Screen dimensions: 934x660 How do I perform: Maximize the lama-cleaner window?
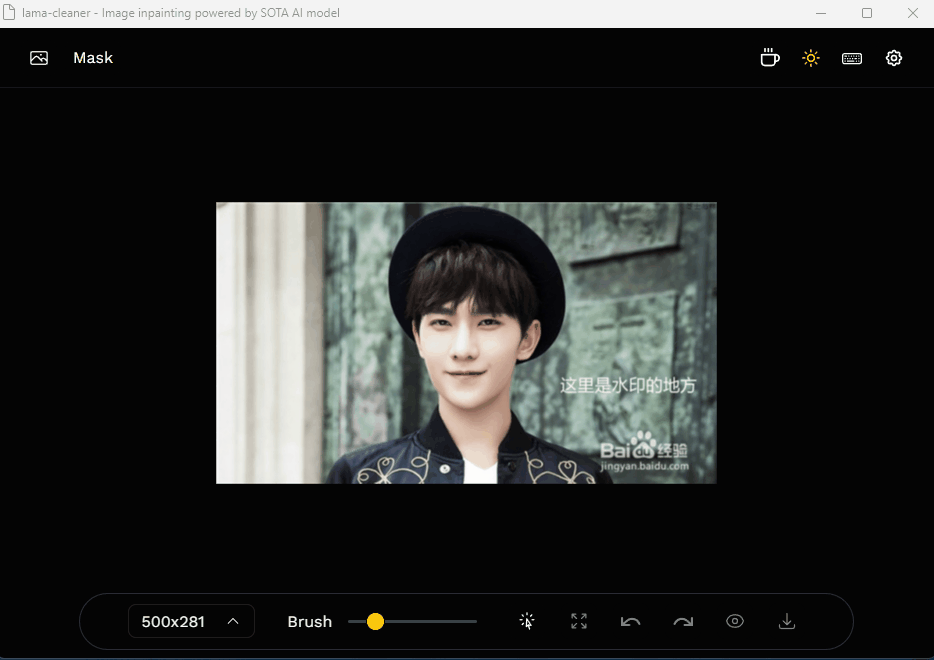point(867,13)
